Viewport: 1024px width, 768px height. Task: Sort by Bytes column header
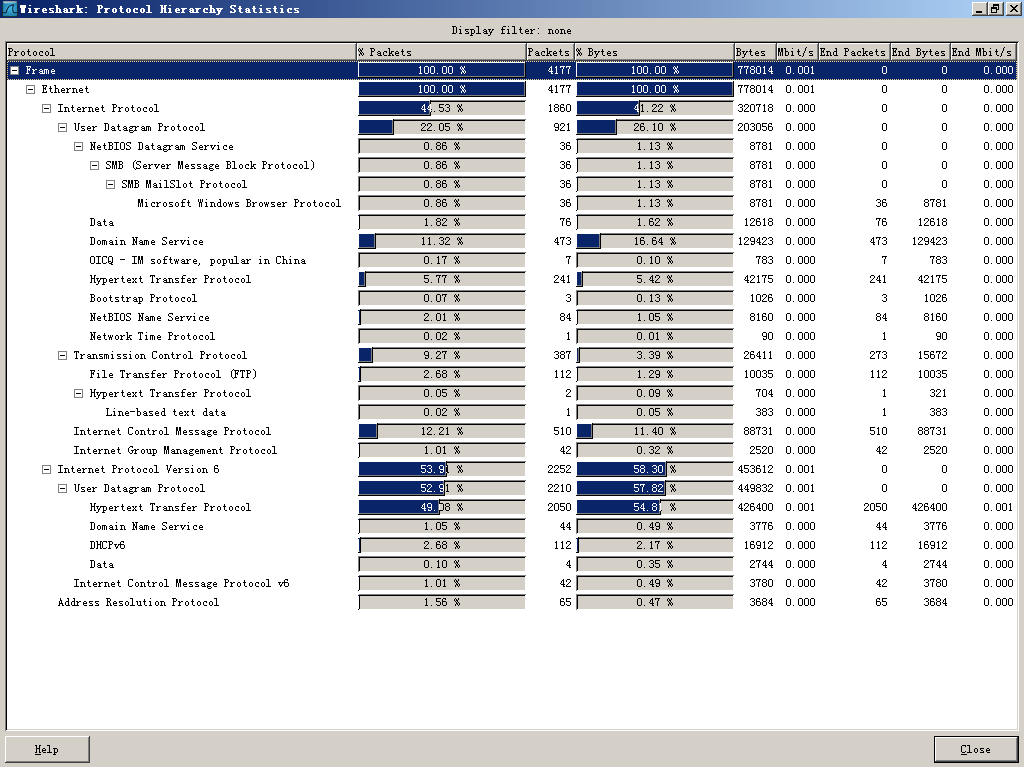(x=754, y=52)
